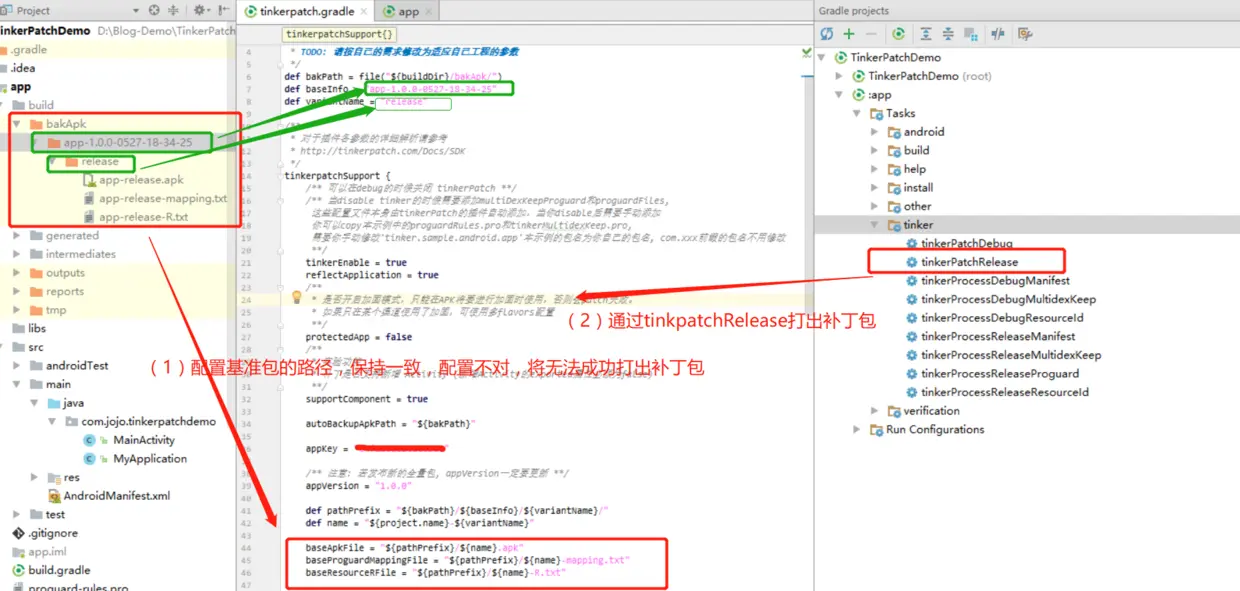This screenshot has width=1240, height=591.
Task: Expand all nodes in Gradle projects toolbar
Action: click(x=926, y=33)
